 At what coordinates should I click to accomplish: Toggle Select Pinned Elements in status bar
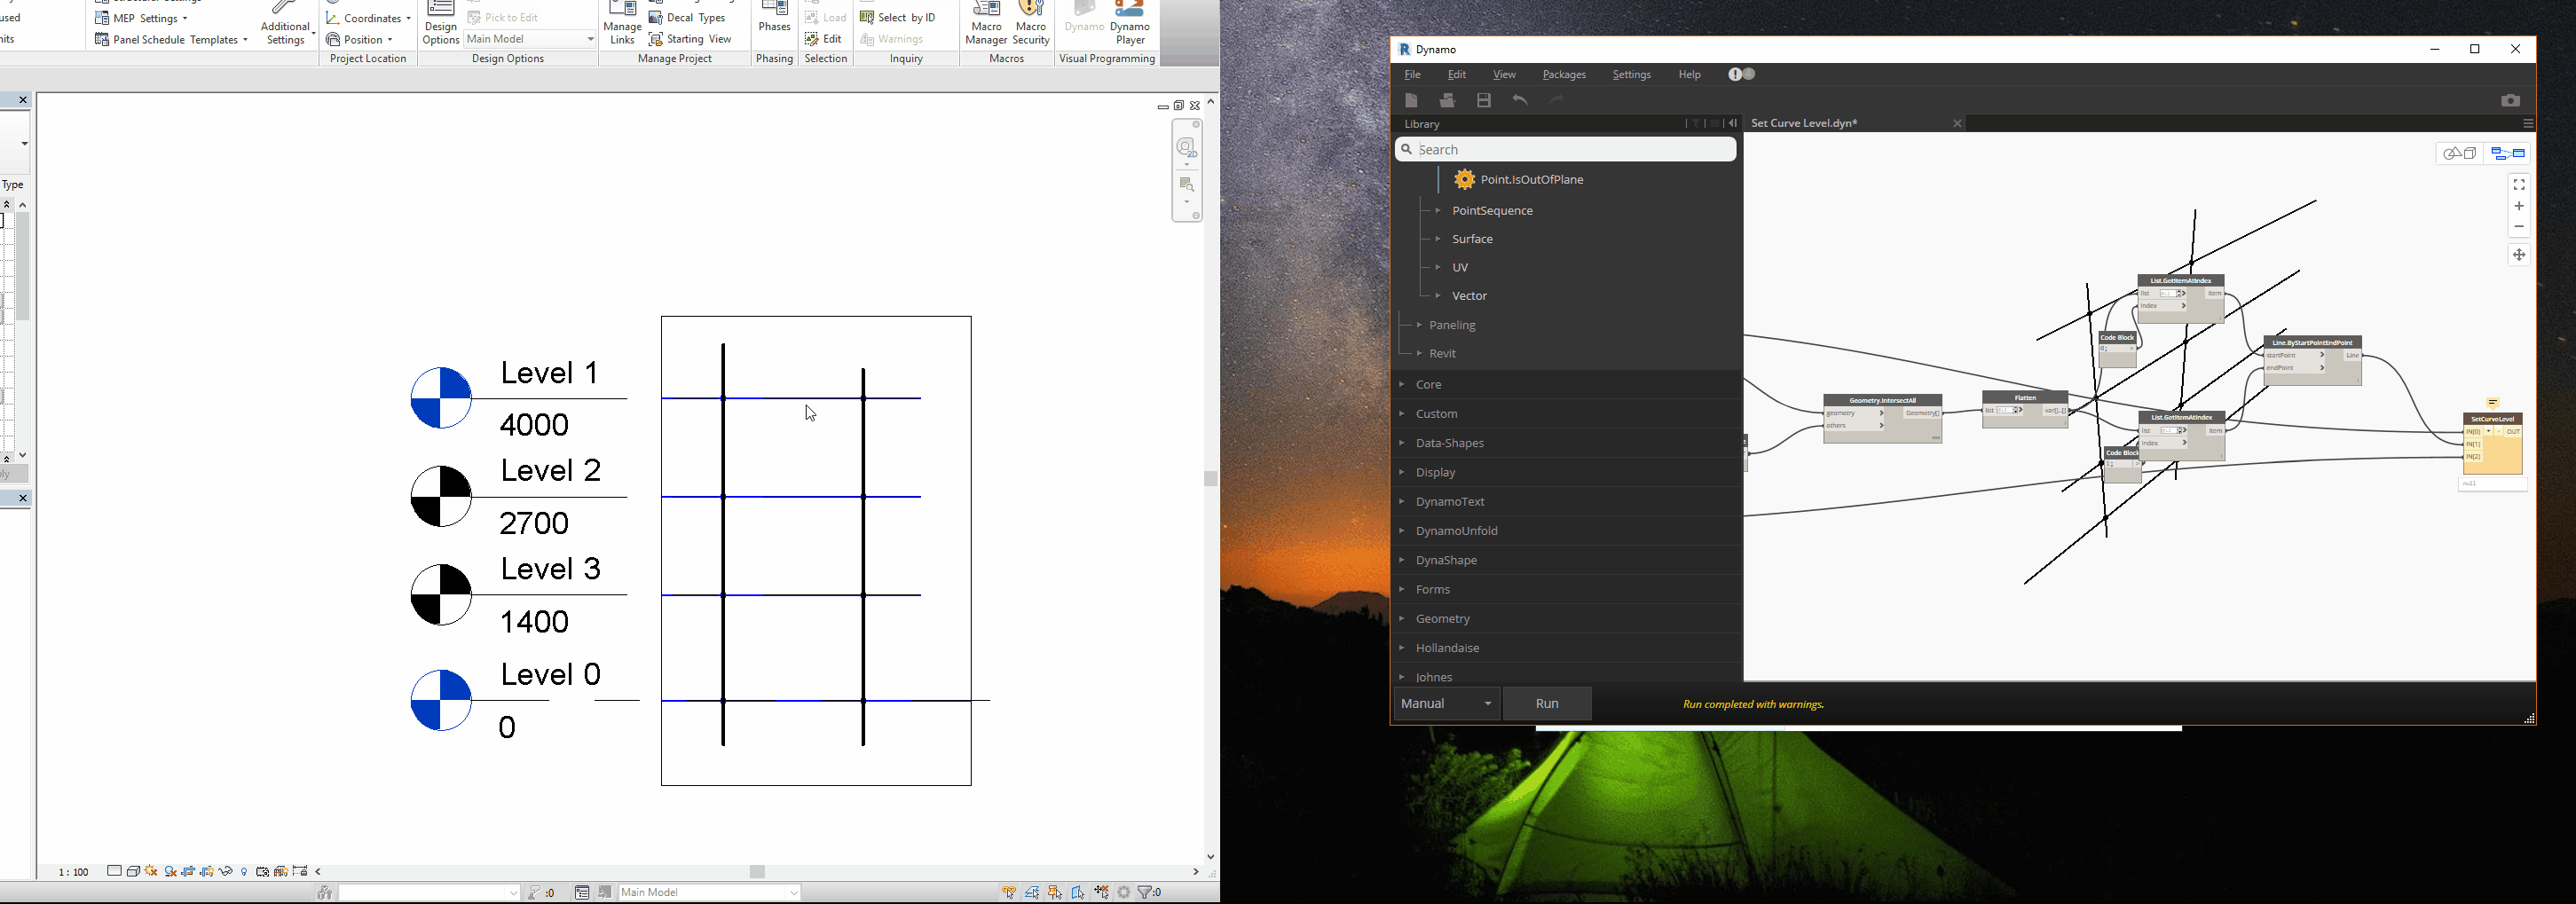click(x=1055, y=893)
